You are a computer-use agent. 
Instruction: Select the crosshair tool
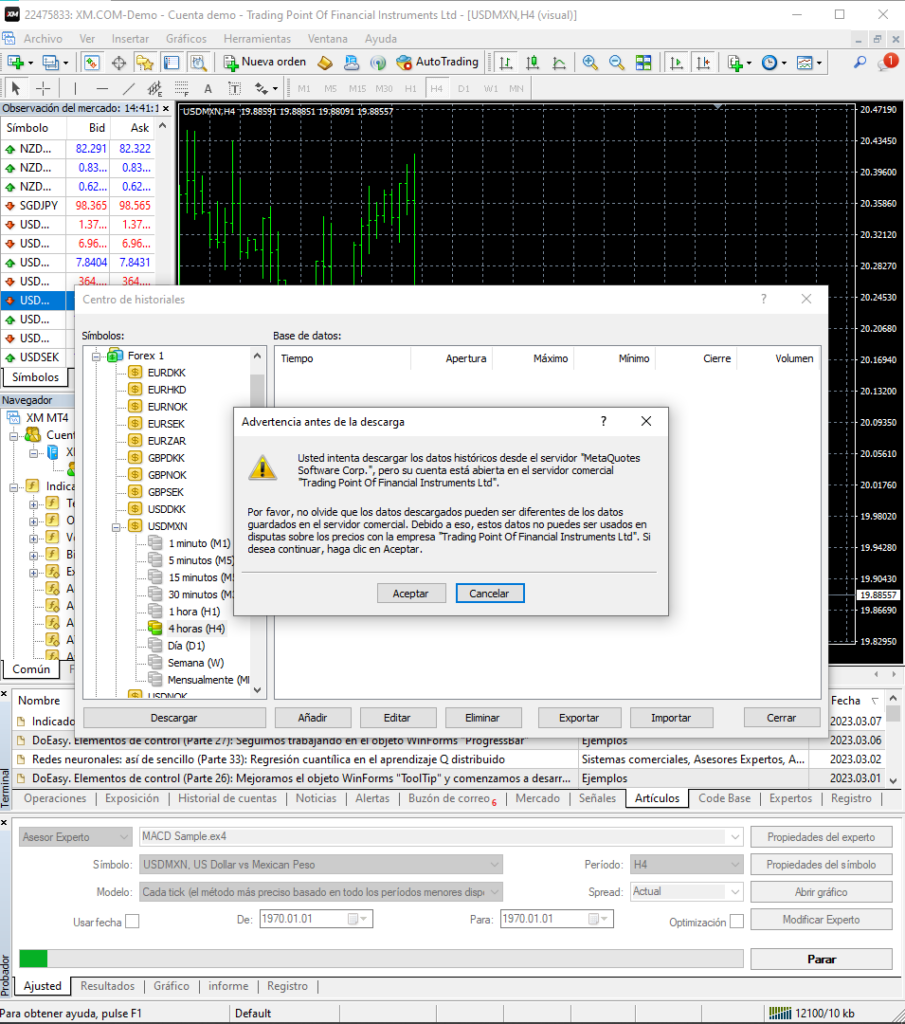[x=43, y=88]
